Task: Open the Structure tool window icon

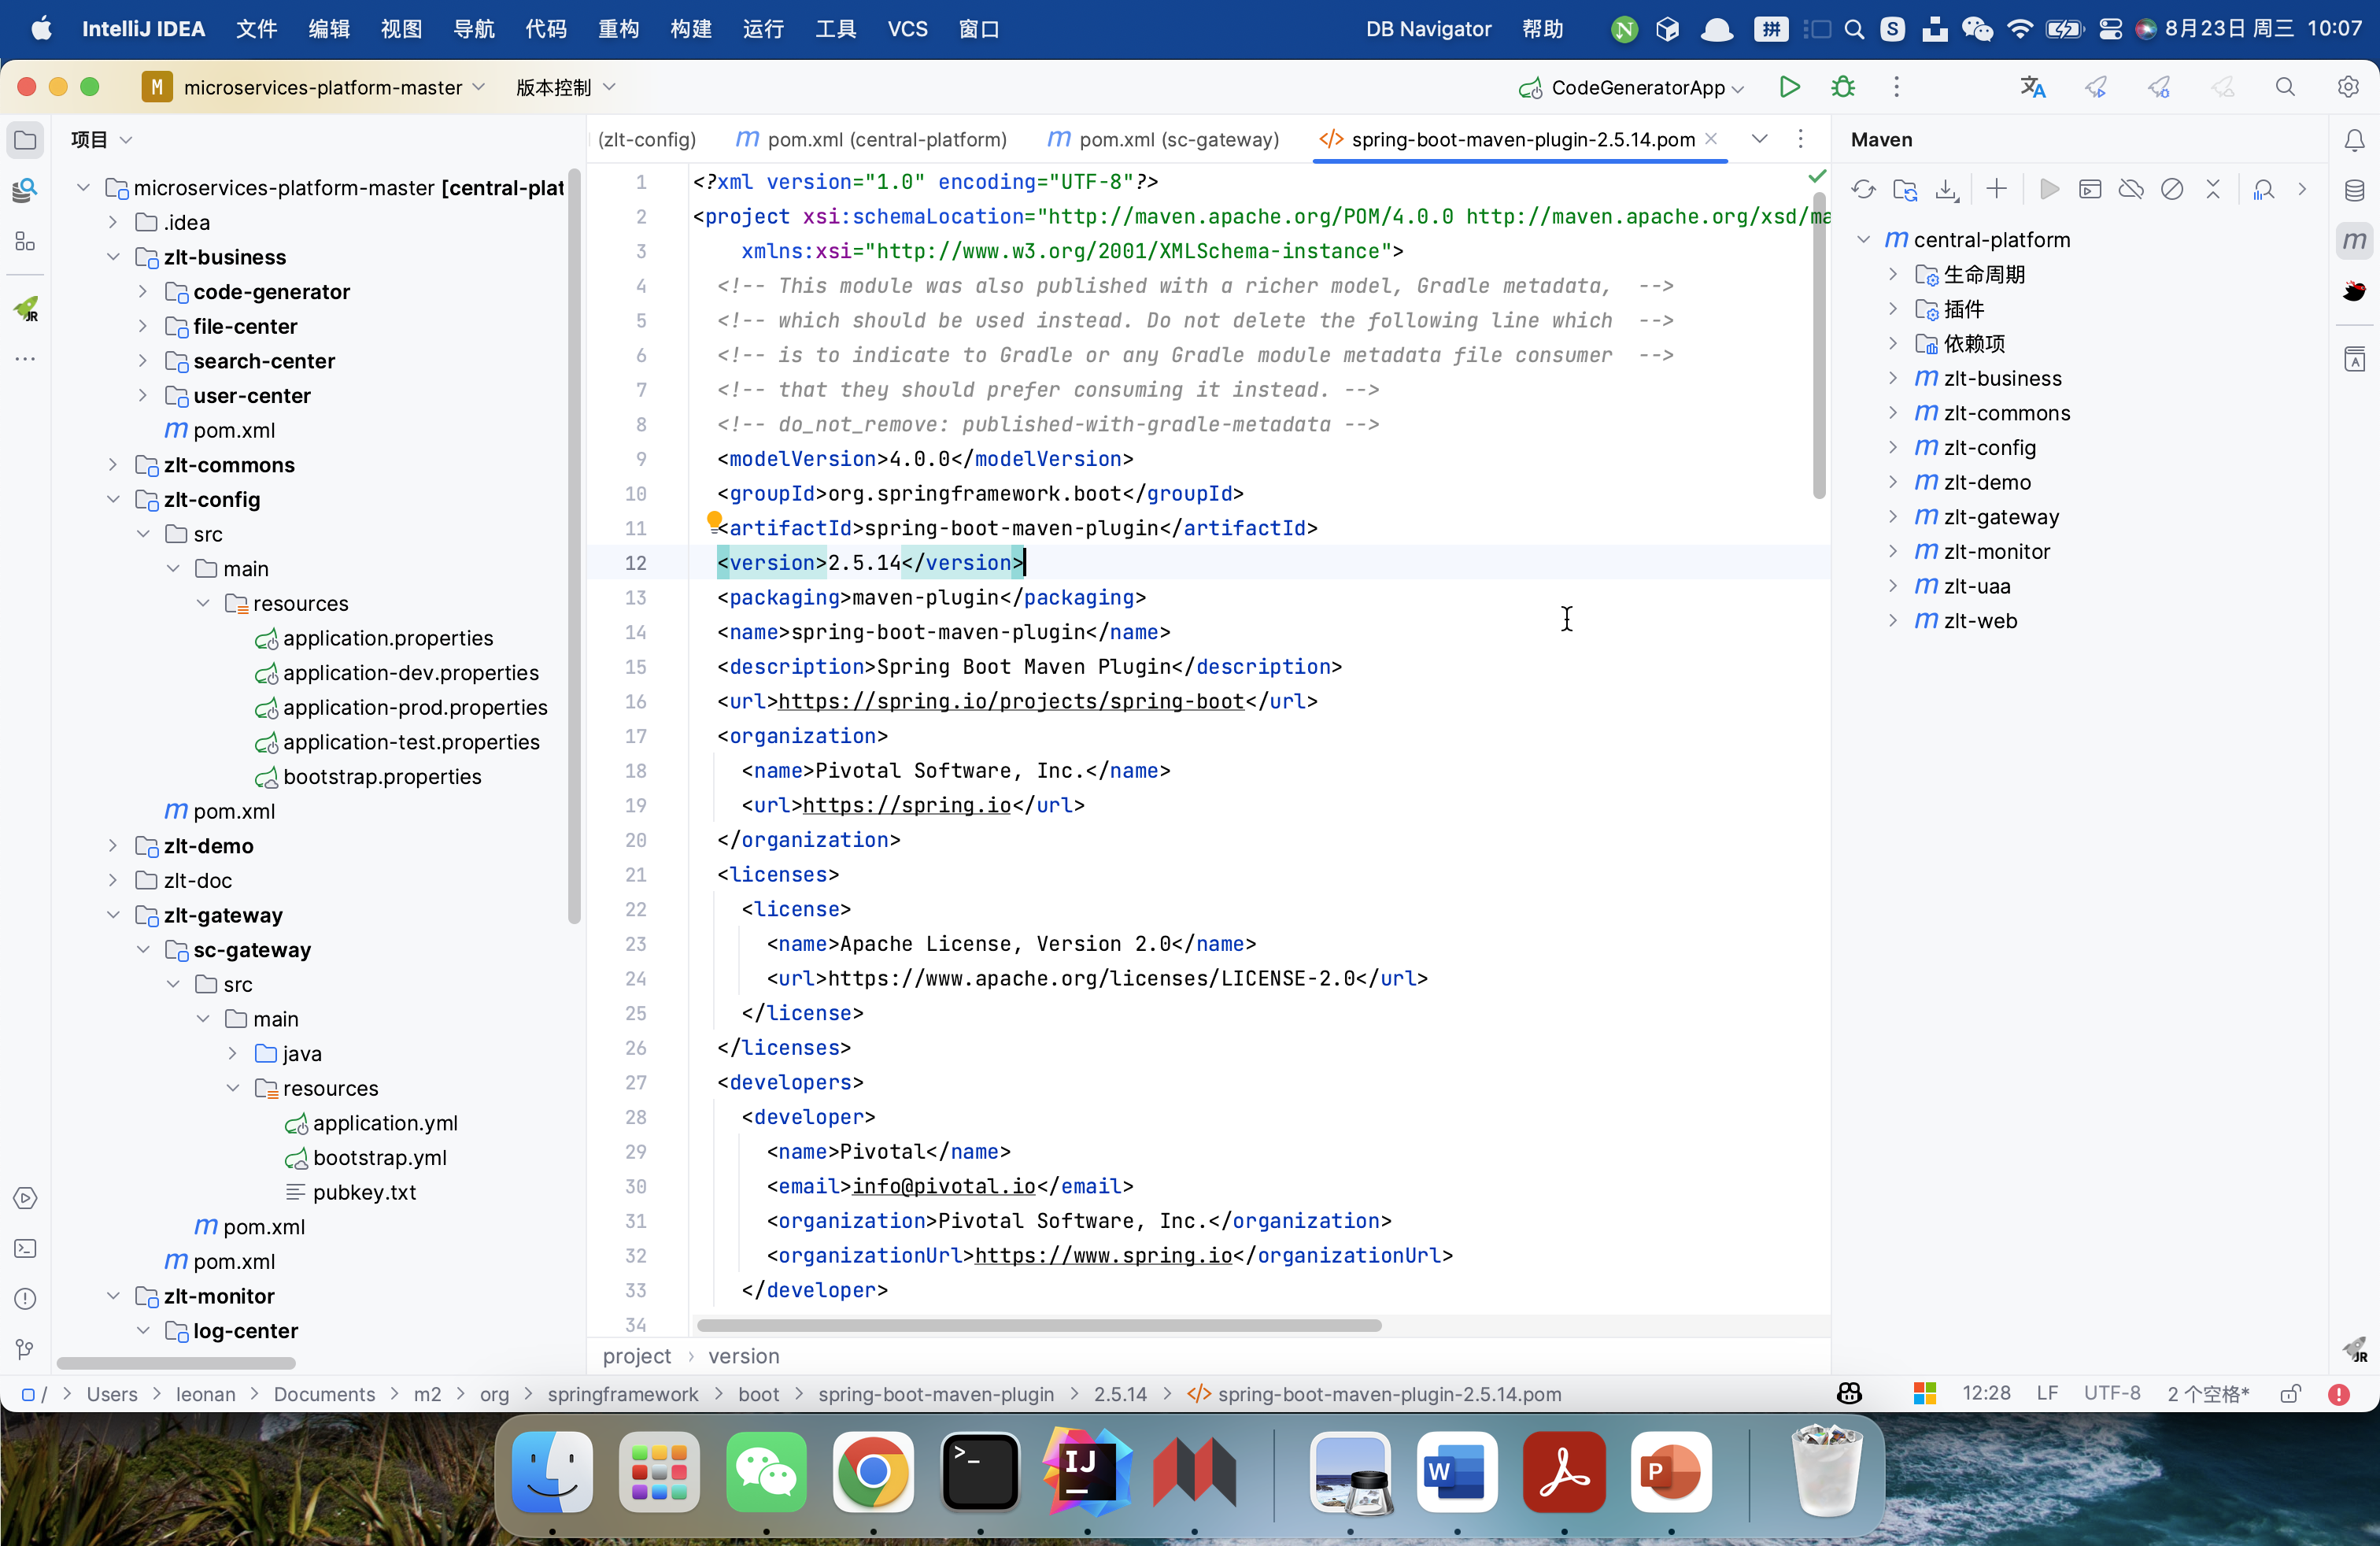Action: point(25,241)
